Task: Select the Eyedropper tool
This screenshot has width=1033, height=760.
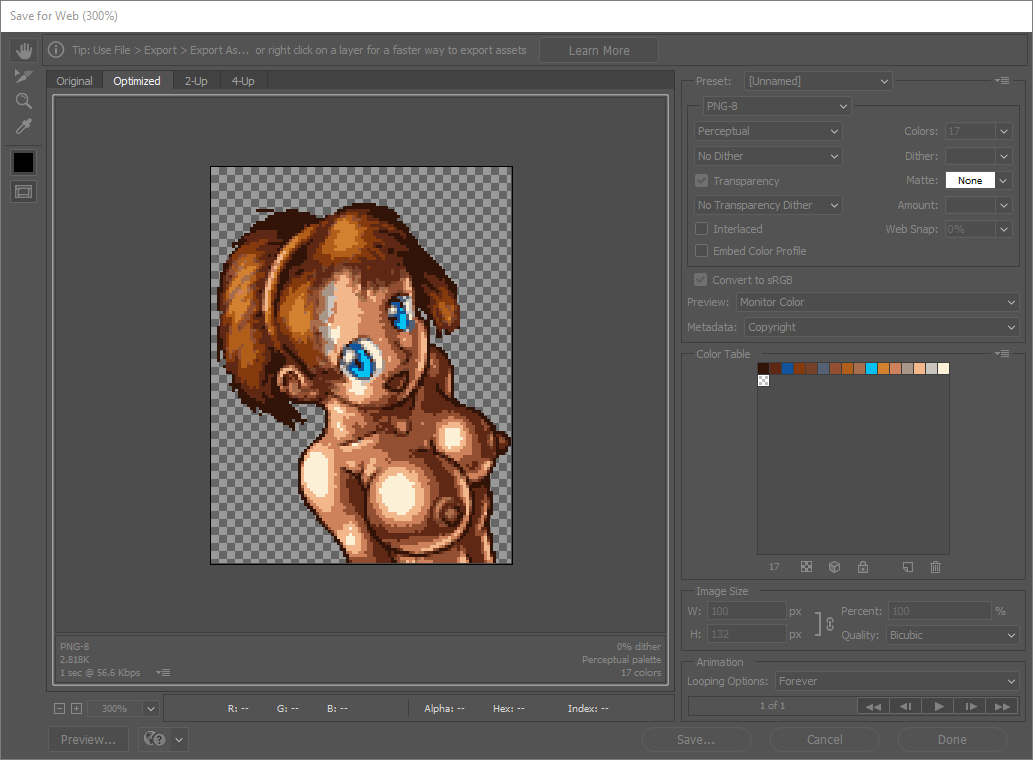Action: click(23, 126)
